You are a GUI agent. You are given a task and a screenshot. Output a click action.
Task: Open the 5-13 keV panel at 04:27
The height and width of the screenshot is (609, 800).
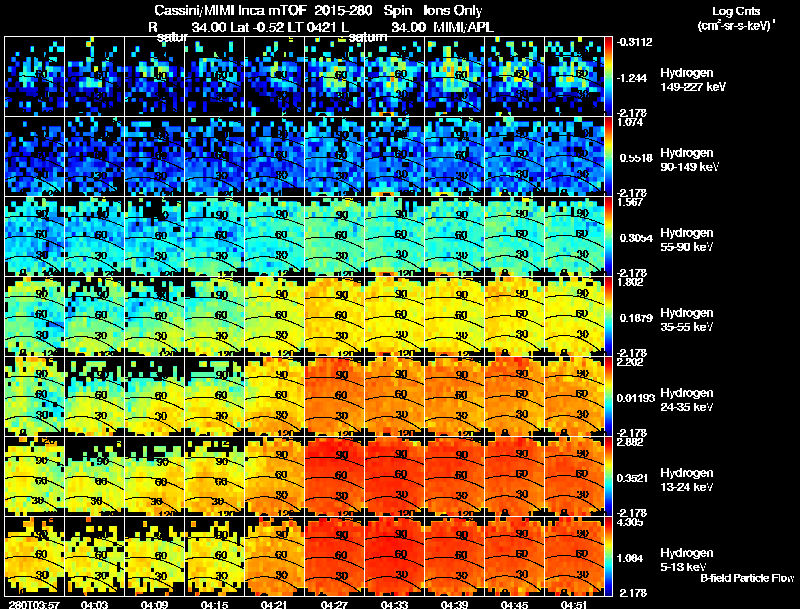click(334, 557)
